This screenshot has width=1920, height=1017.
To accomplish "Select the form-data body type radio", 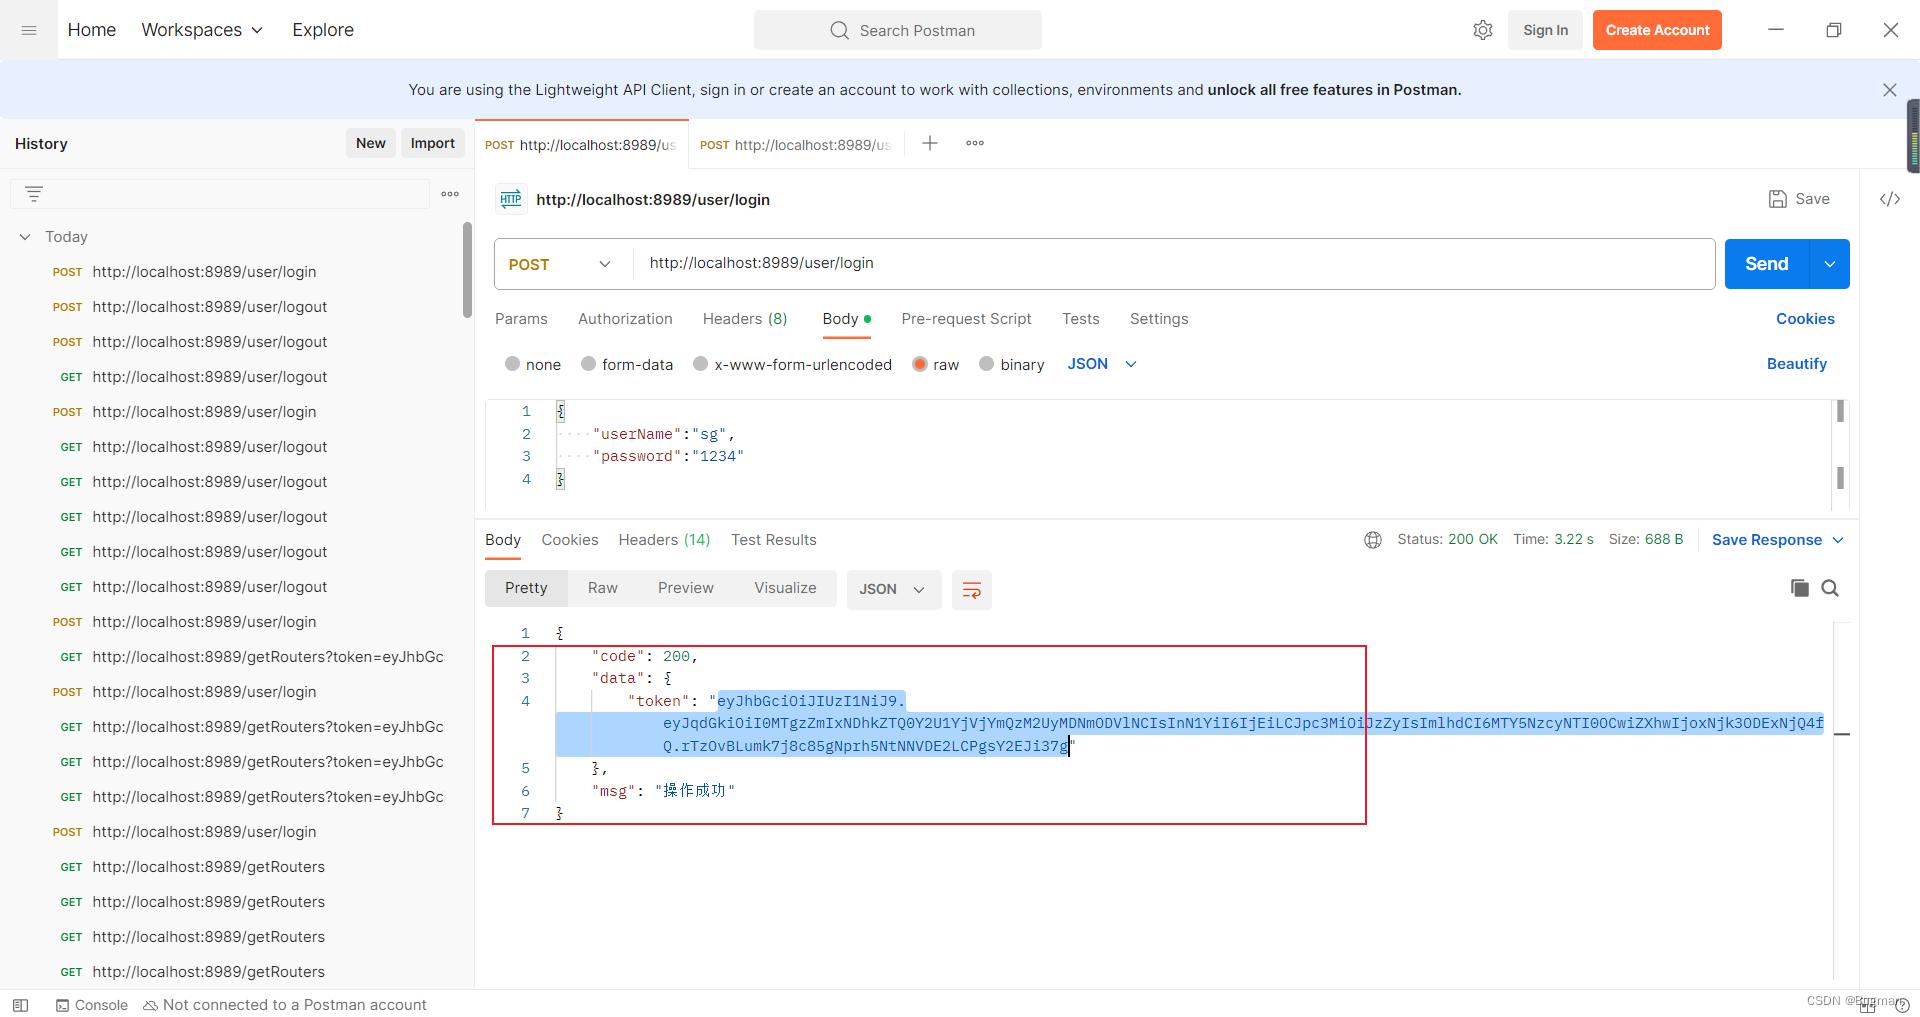I will coord(588,364).
